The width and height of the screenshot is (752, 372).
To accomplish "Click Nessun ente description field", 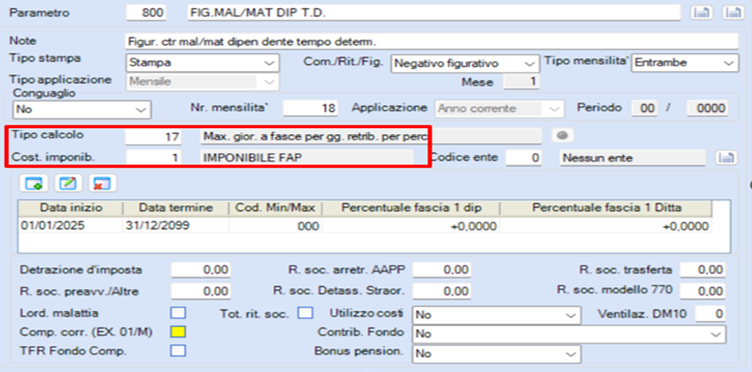I will 633,157.
